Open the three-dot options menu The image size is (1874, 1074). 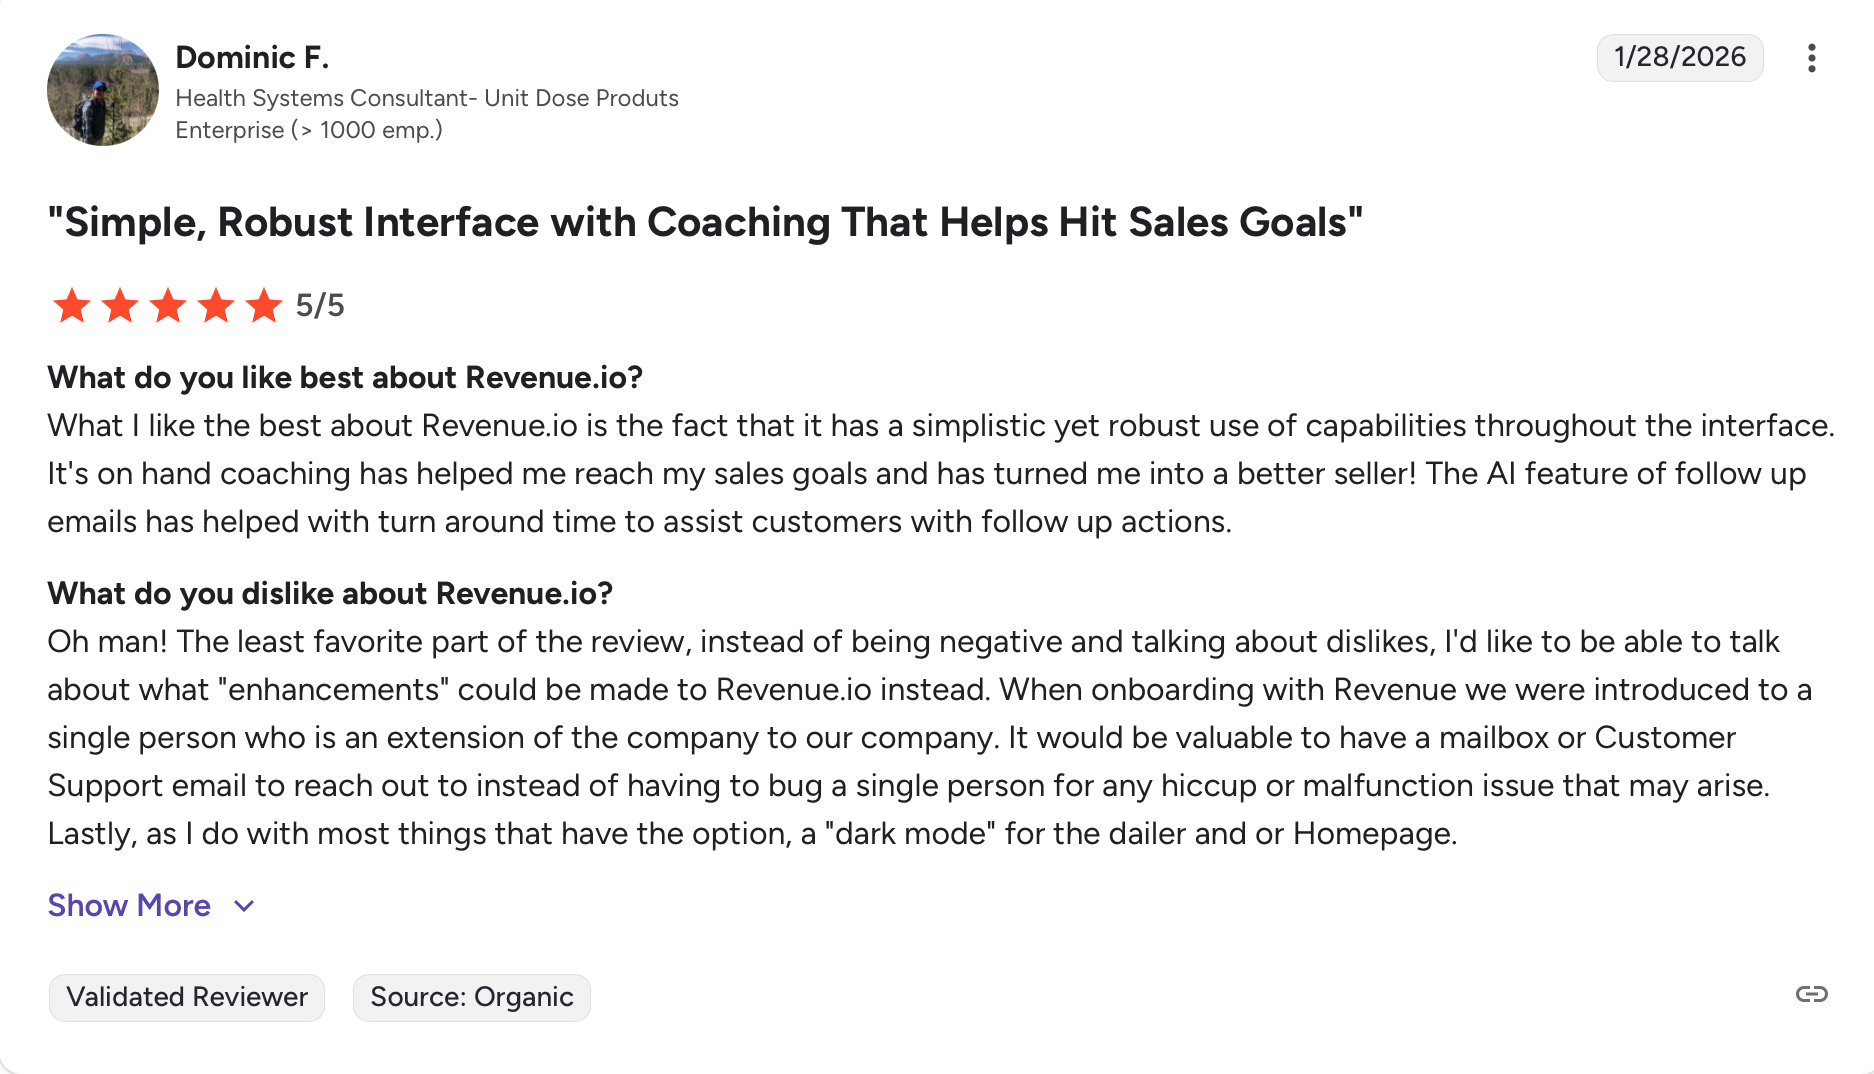(1811, 58)
